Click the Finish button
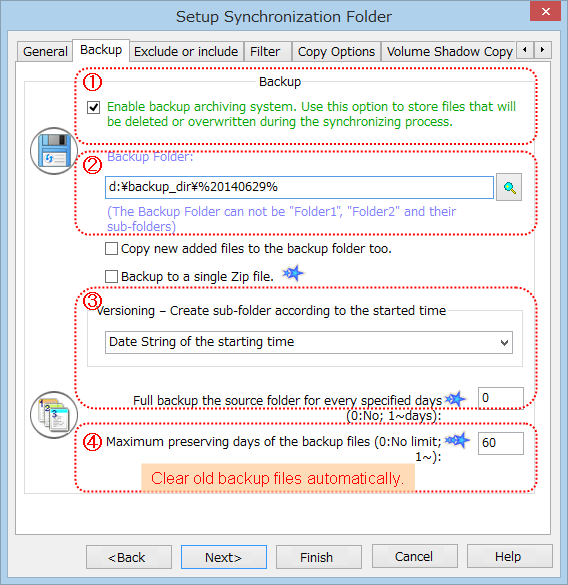568x585 pixels. coord(318,557)
